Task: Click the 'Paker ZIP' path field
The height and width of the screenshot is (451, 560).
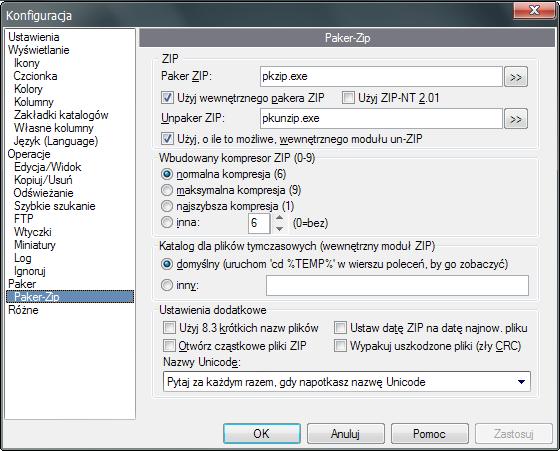Action: click(381, 76)
